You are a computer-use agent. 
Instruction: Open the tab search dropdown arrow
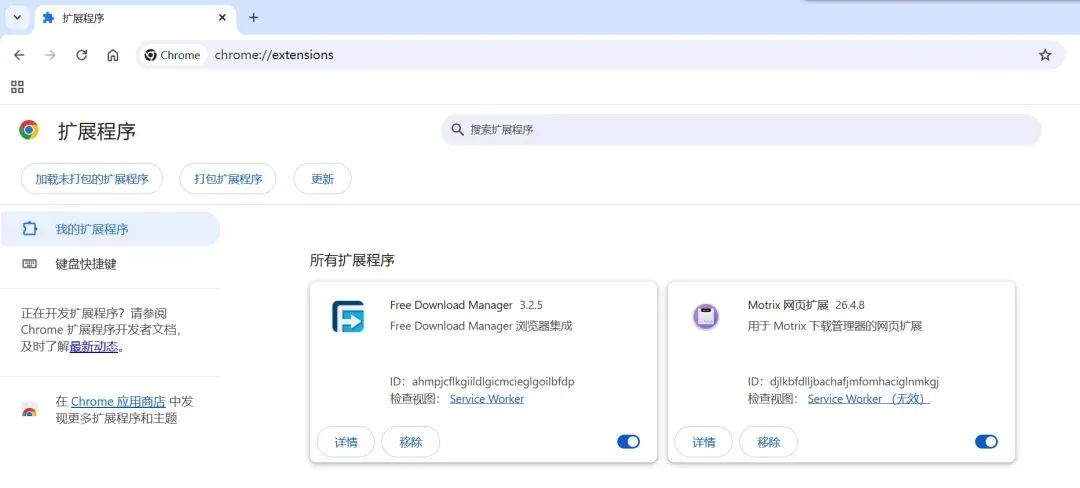tap(17, 18)
